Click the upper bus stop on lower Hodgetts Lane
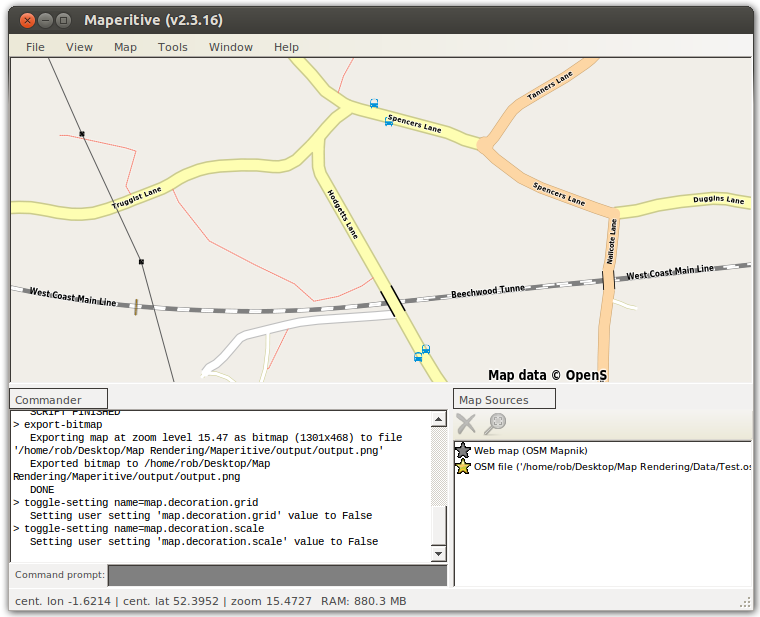The image size is (760, 617). pos(426,349)
